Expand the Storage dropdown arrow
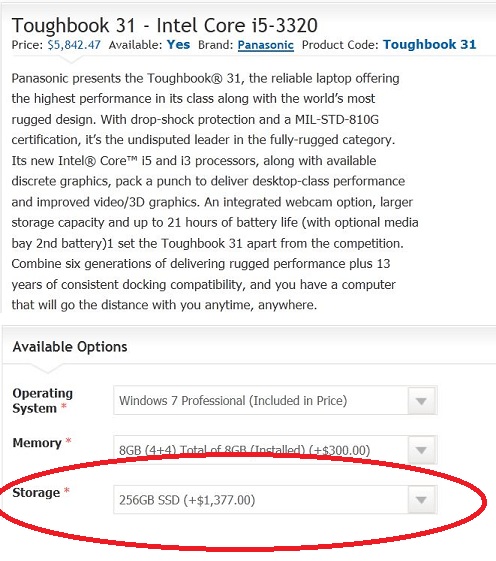Screen dimensions: 496x561 pos(422,499)
